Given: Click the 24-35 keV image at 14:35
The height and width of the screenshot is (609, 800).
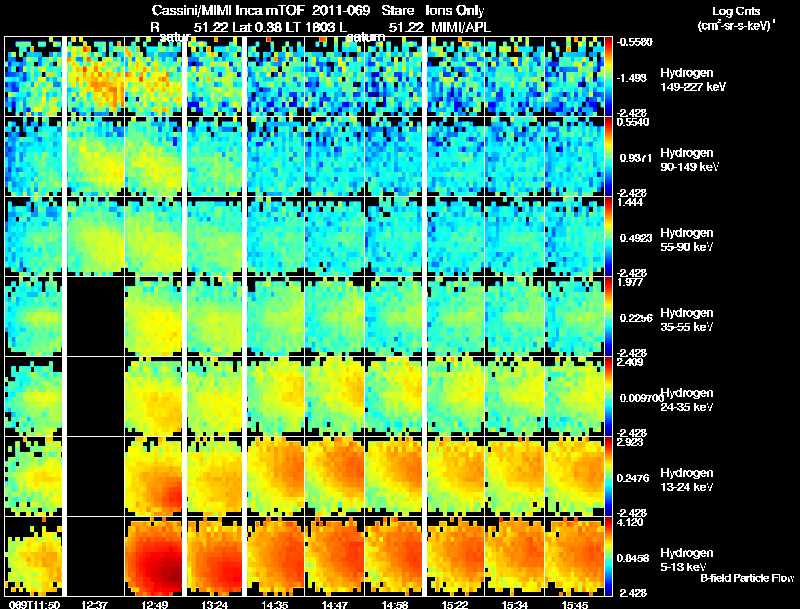Looking at the screenshot, I should coord(276,396).
